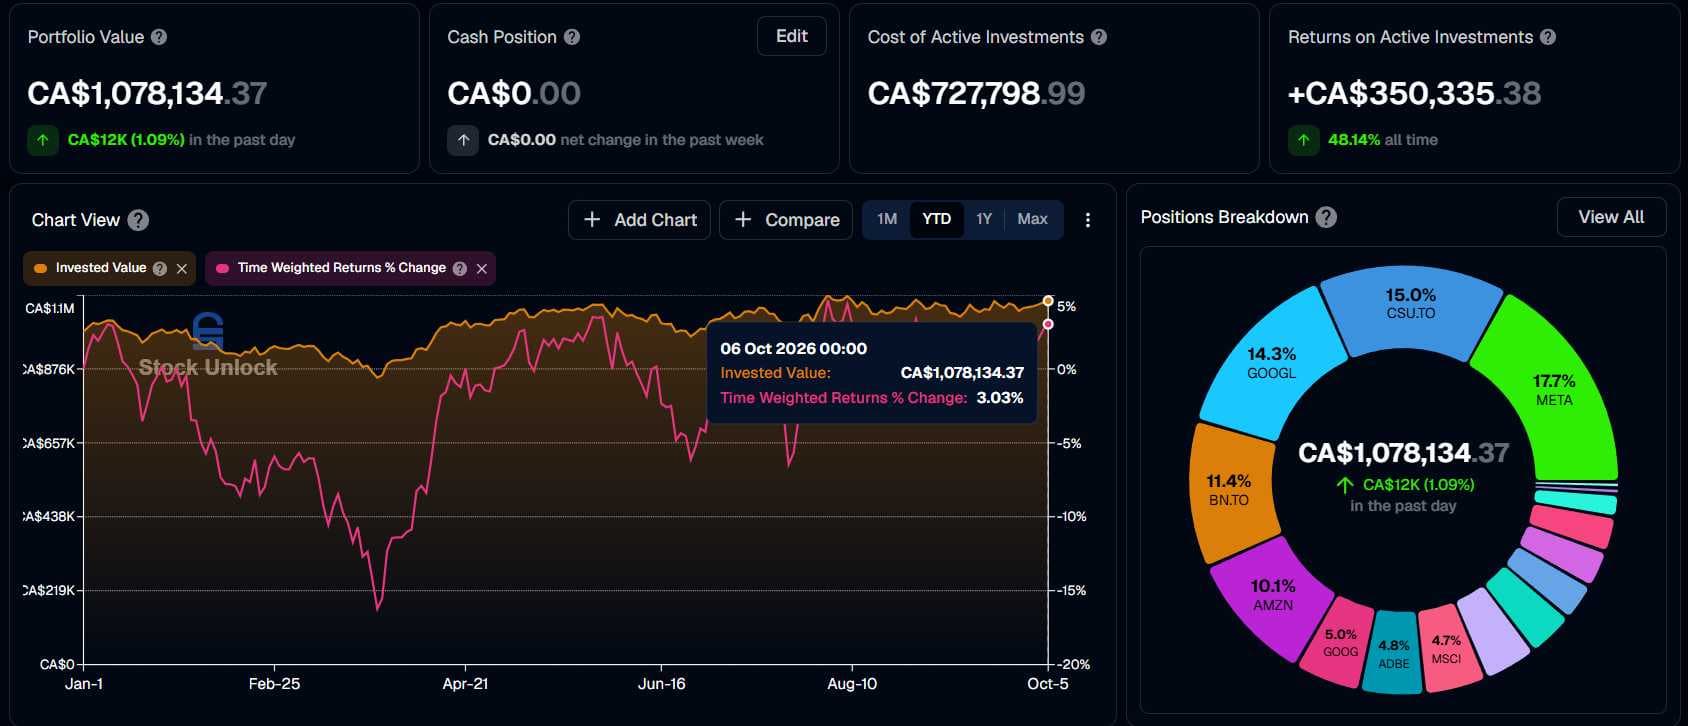Open View All positions

click(1611, 217)
